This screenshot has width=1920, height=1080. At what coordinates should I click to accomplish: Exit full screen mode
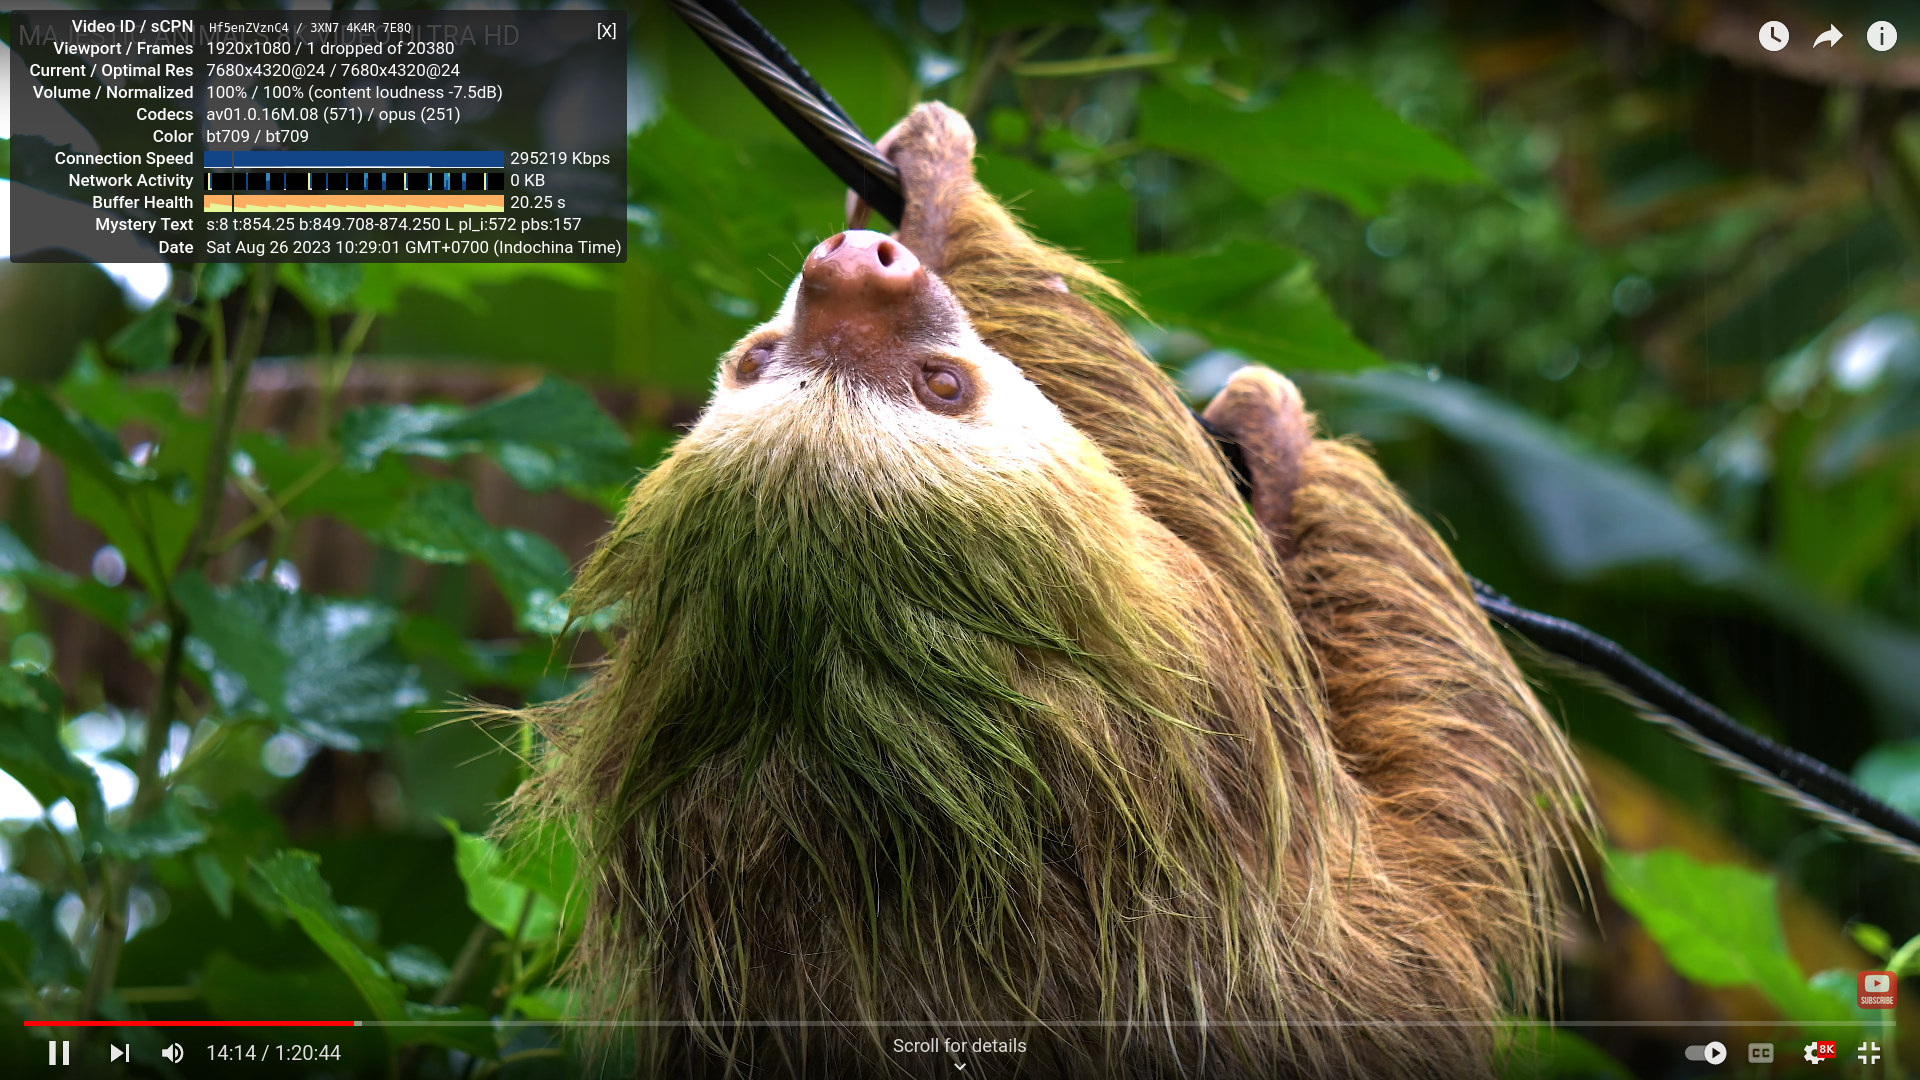coord(1869,1053)
